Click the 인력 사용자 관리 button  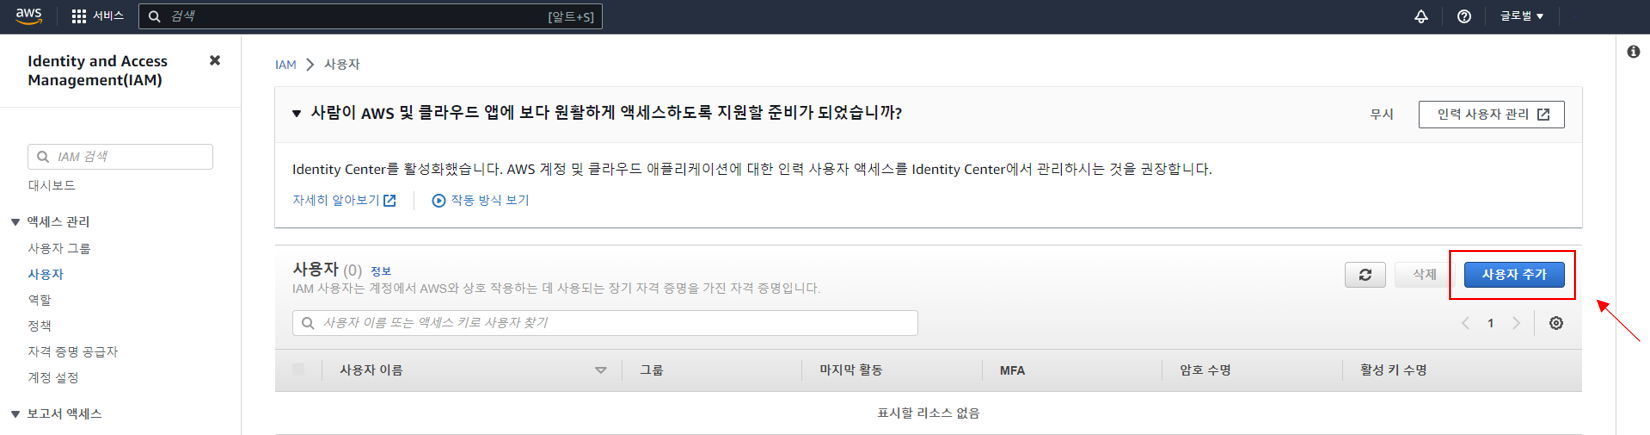[1491, 114]
